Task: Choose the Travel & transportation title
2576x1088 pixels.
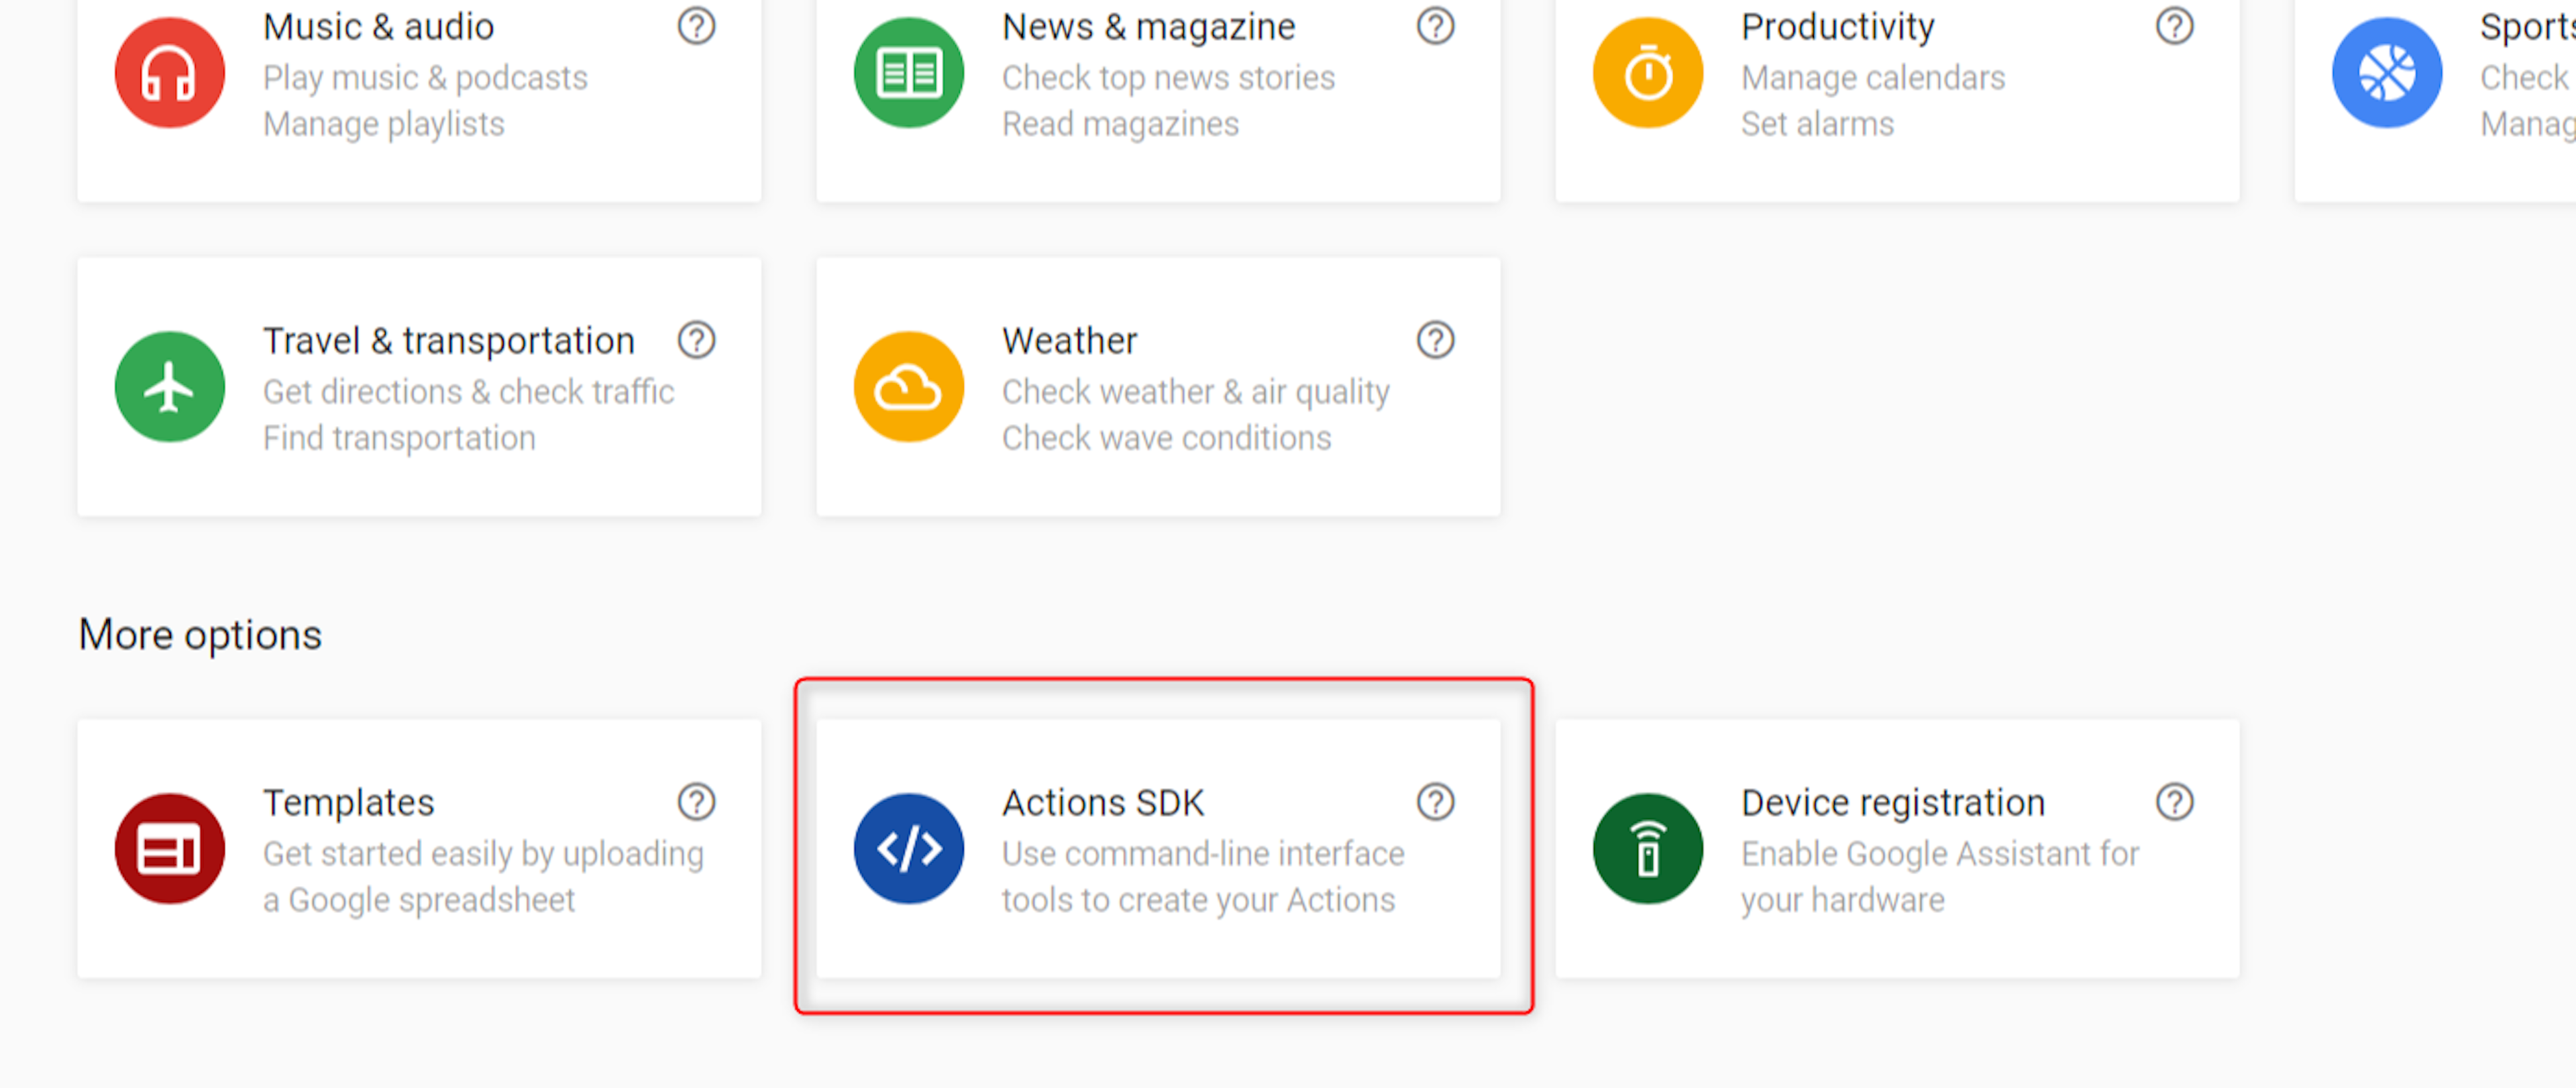Action: pos(448,341)
